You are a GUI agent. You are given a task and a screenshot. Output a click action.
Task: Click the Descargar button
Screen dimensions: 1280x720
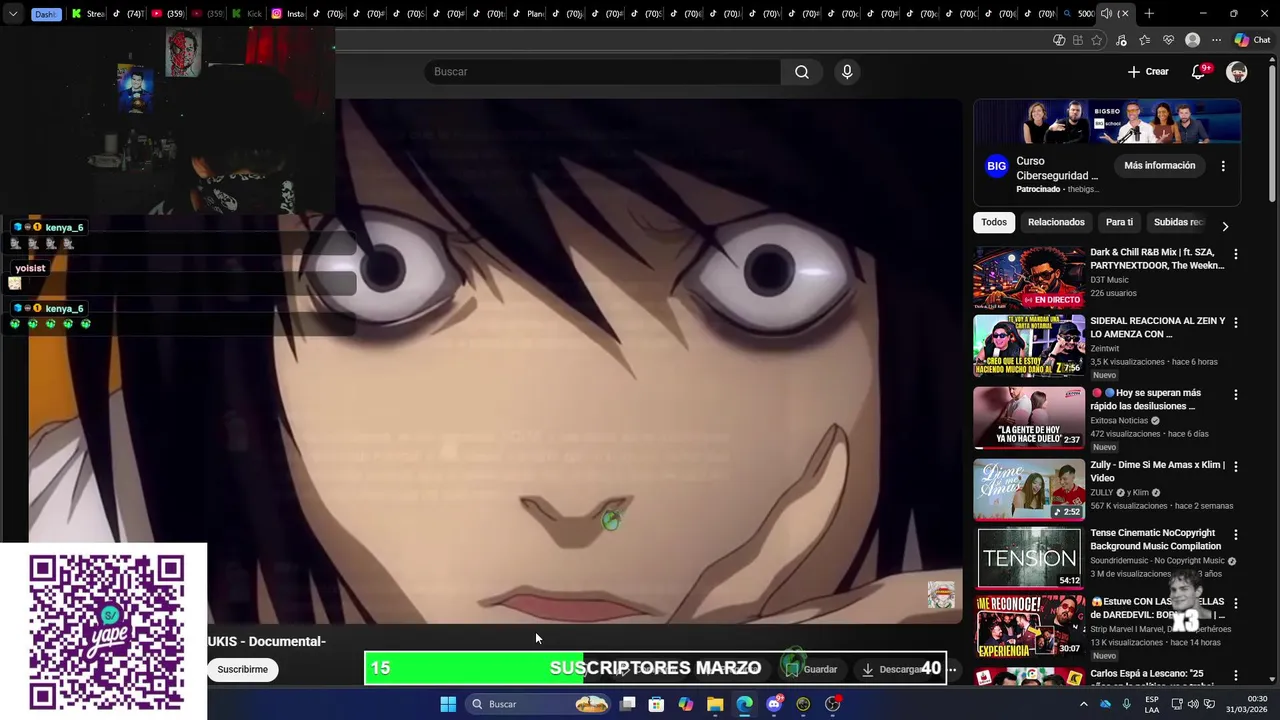point(891,669)
